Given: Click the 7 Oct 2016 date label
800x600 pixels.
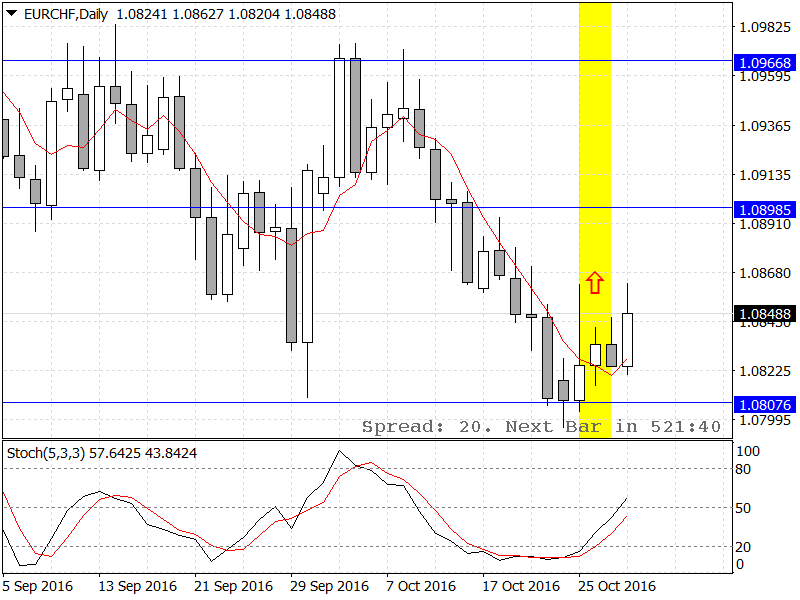Looking at the screenshot, I should [x=421, y=586].
